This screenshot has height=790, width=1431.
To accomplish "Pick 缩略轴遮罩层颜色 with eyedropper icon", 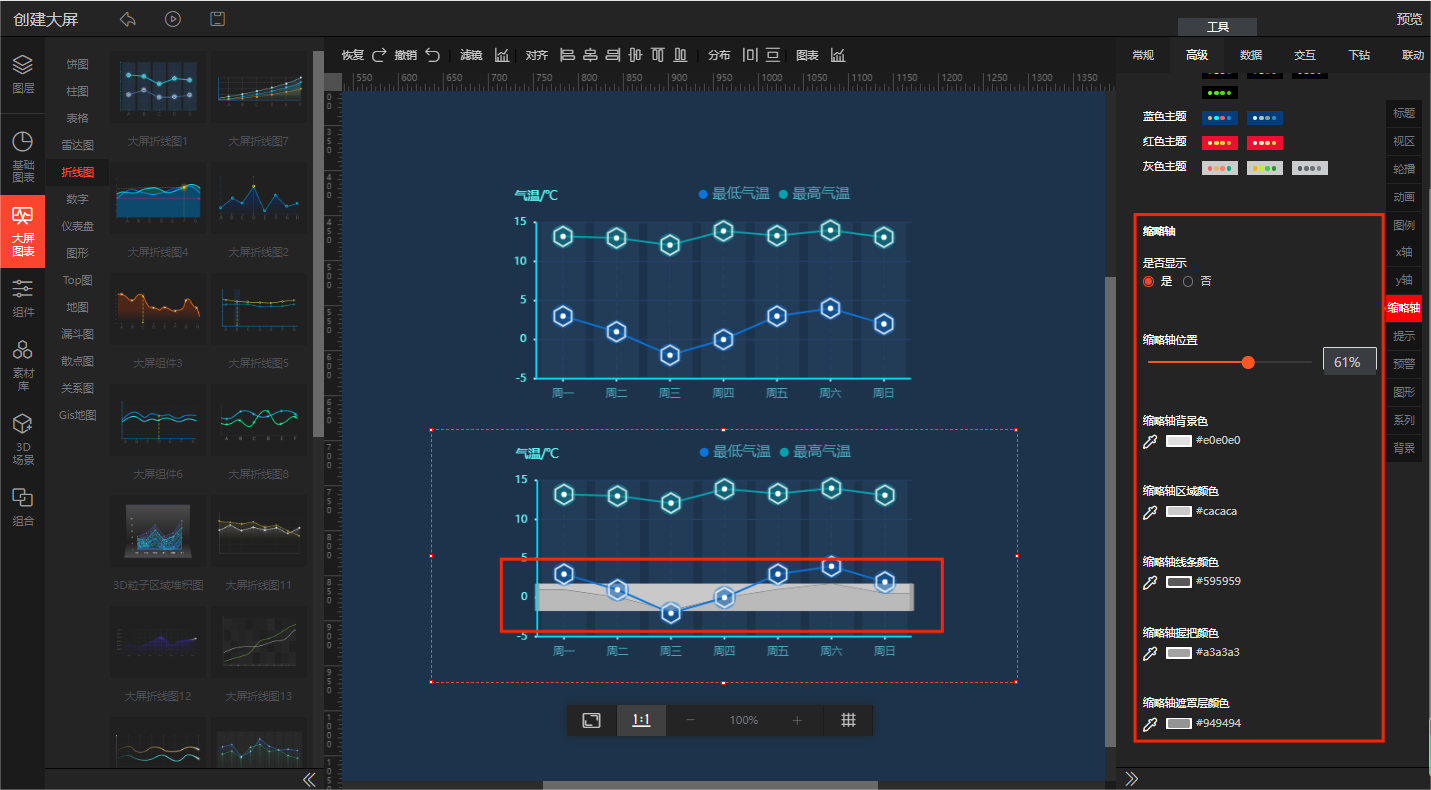I will 1150,723.
